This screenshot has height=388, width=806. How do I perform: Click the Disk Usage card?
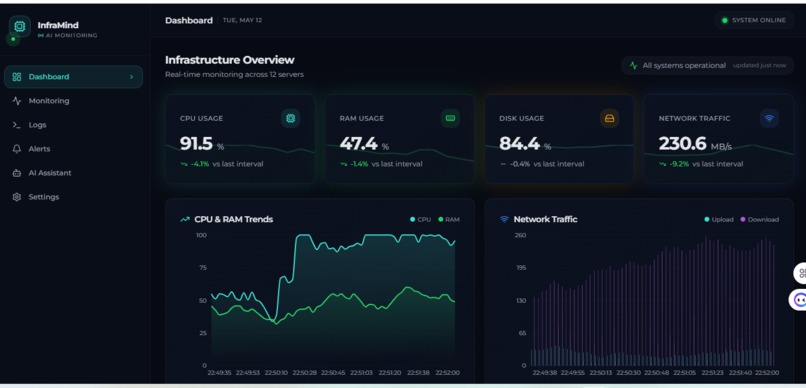[559, 139]
